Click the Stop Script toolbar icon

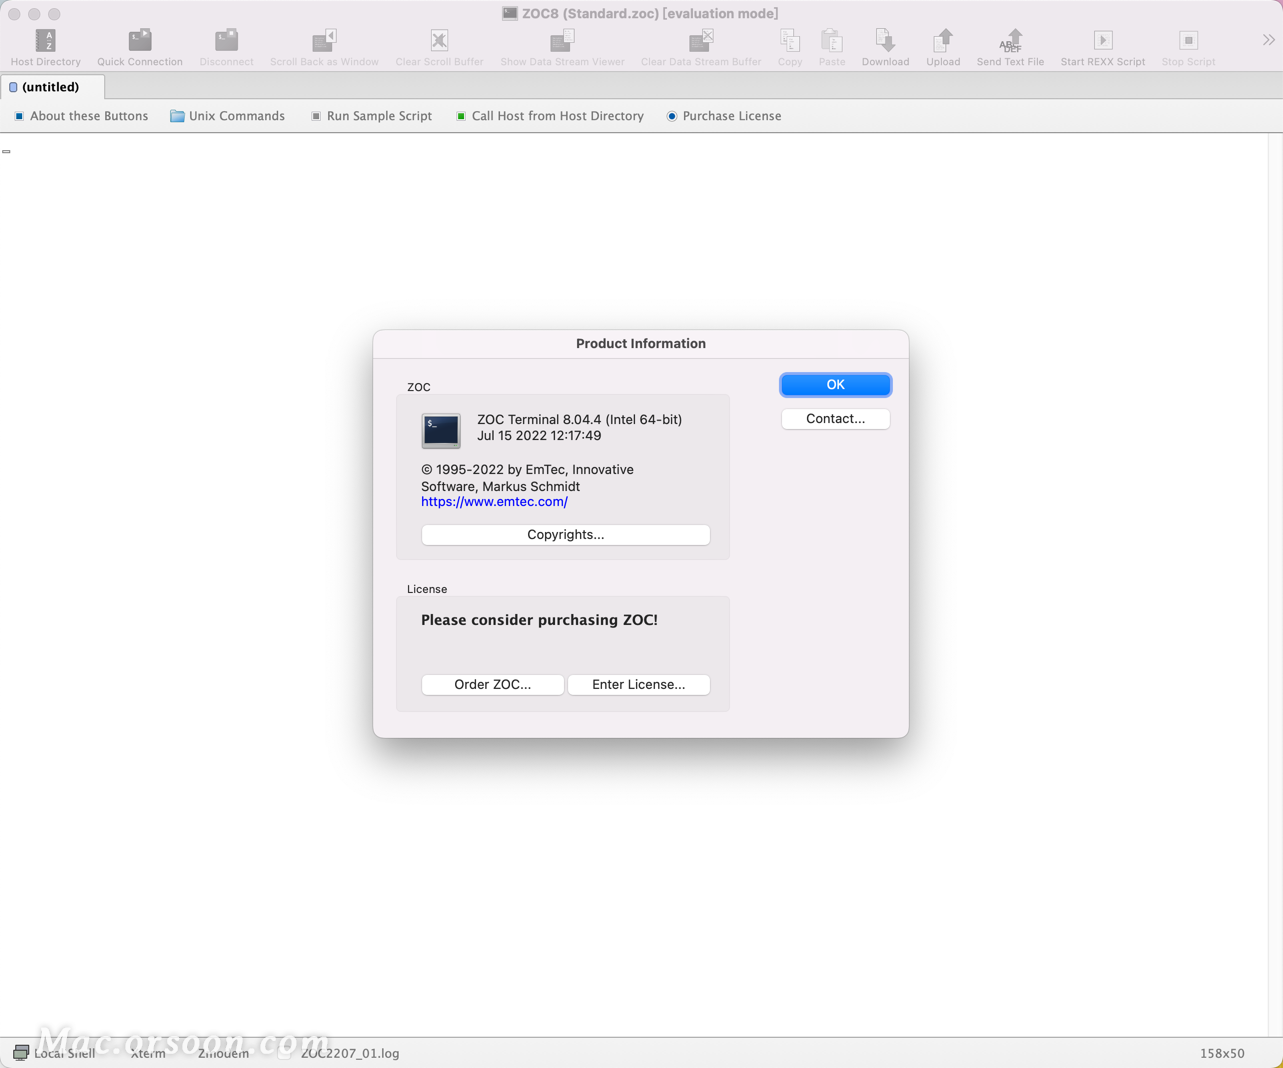[1188, 40]
